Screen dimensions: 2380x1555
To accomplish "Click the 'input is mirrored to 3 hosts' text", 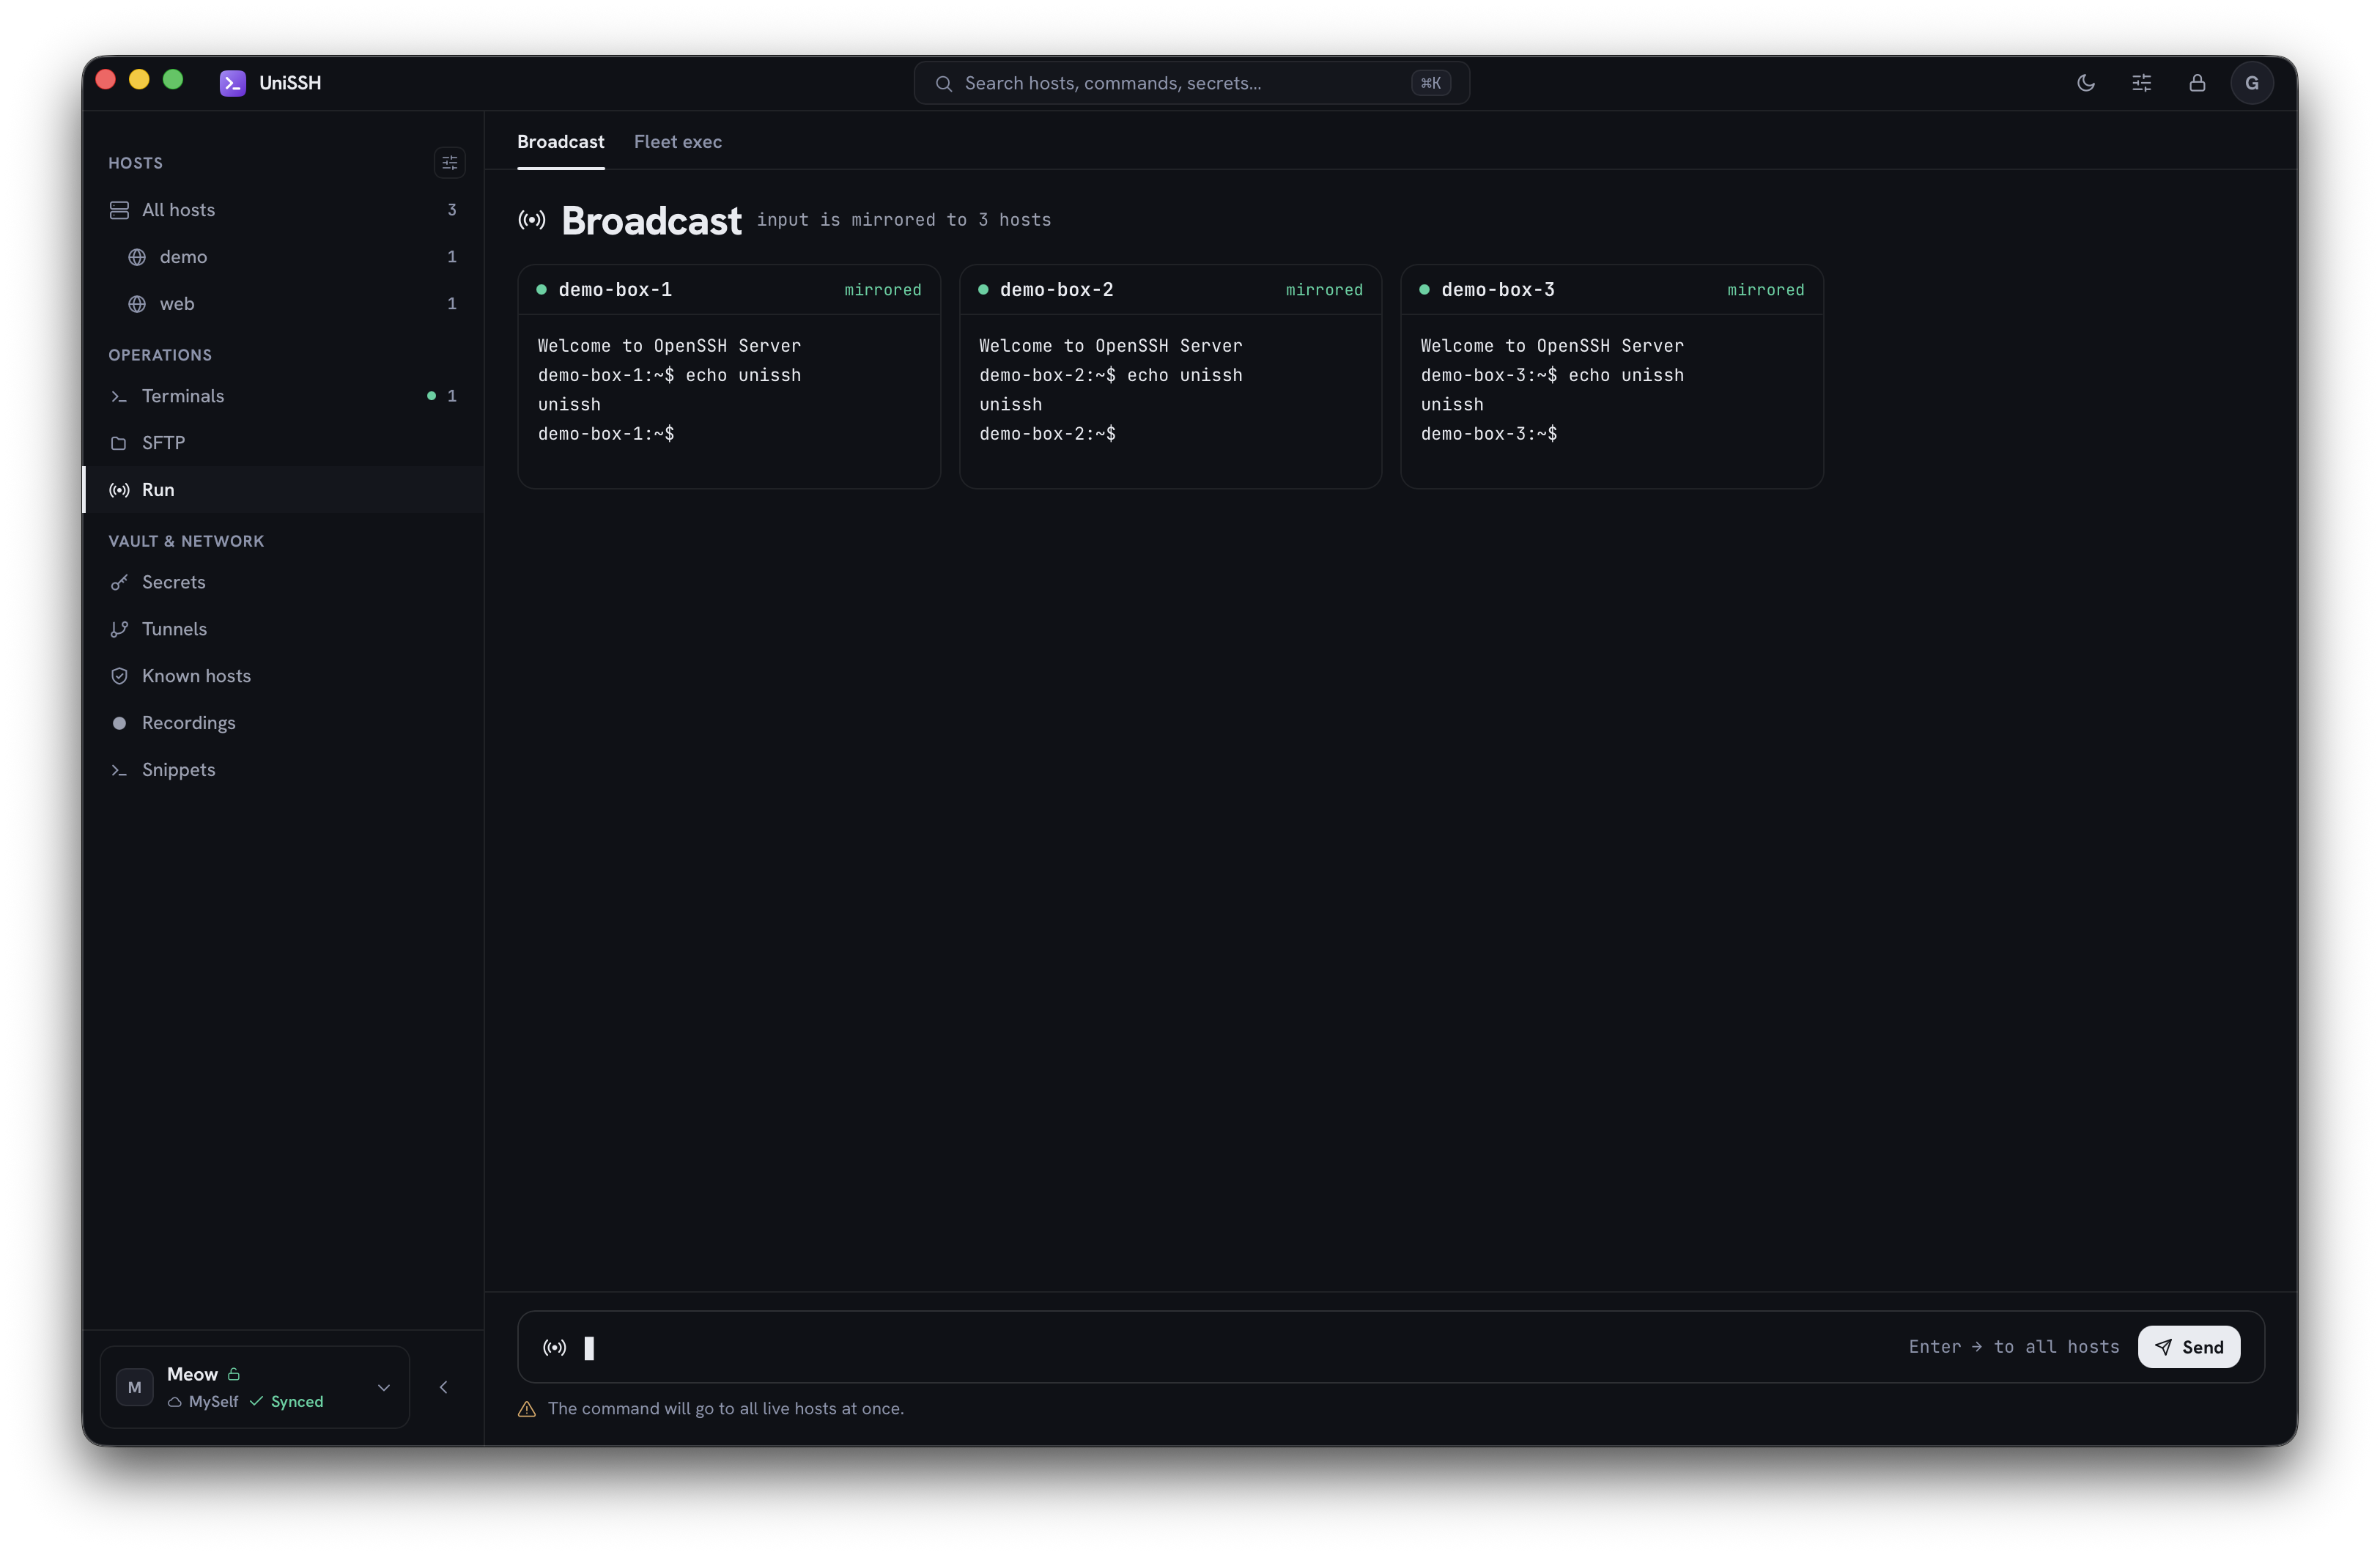I will click(x=904, y=220).
